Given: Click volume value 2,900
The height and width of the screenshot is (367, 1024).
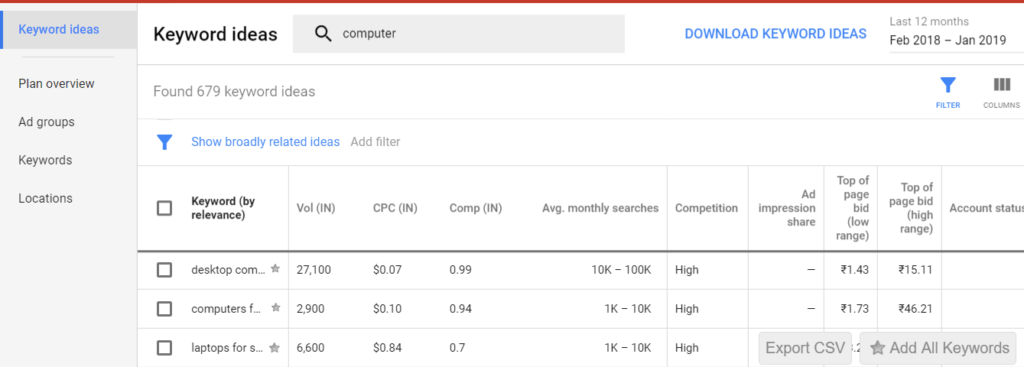Looking at the screenshot, I should [x=310, y=309].
